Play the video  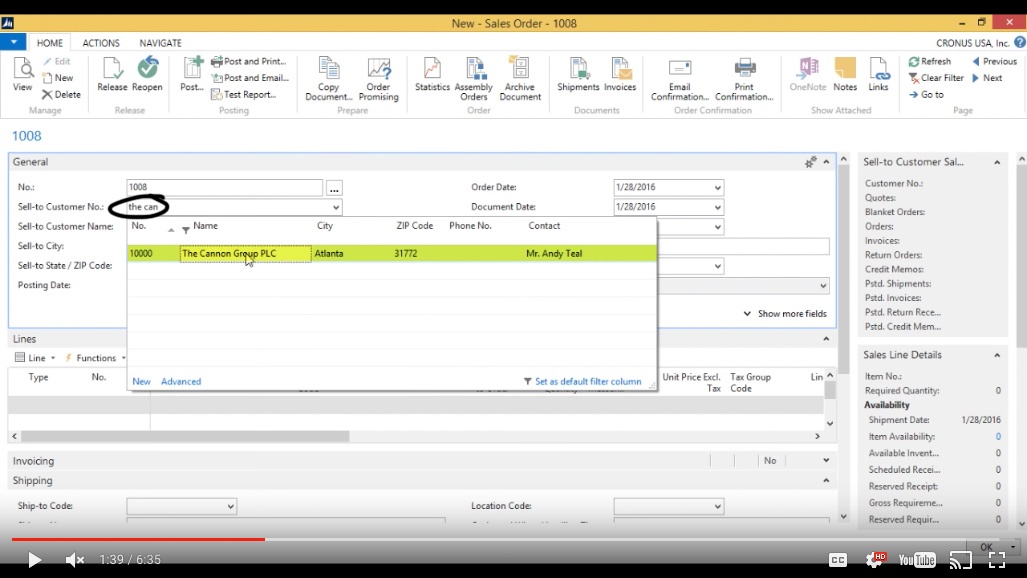34,560
